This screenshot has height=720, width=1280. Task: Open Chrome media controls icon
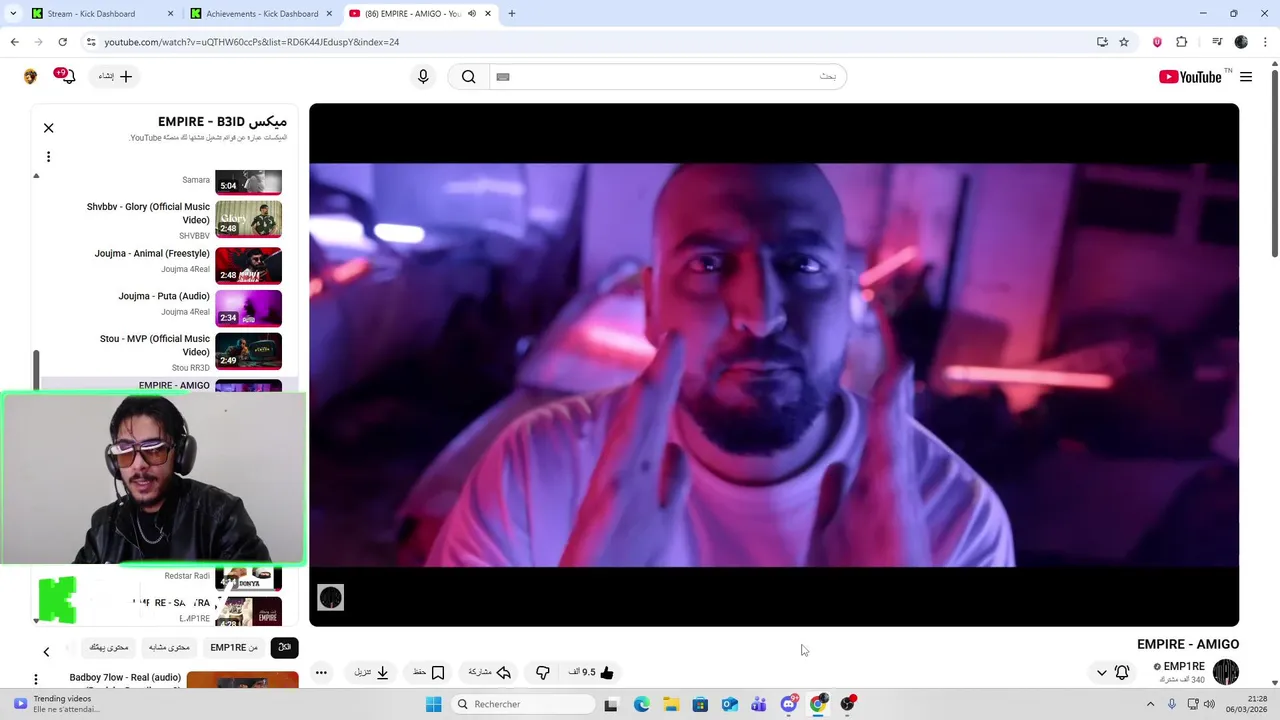coord(1217,42)
